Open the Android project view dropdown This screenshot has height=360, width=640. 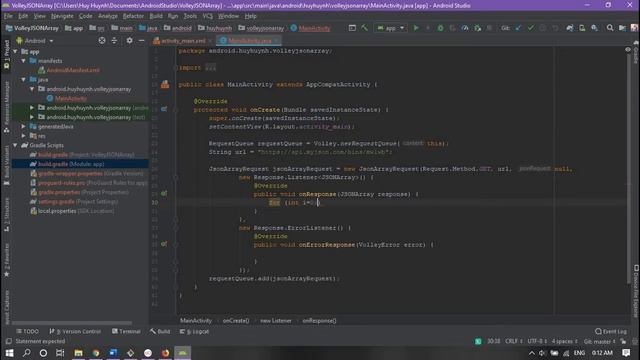[x=35, y=40]
